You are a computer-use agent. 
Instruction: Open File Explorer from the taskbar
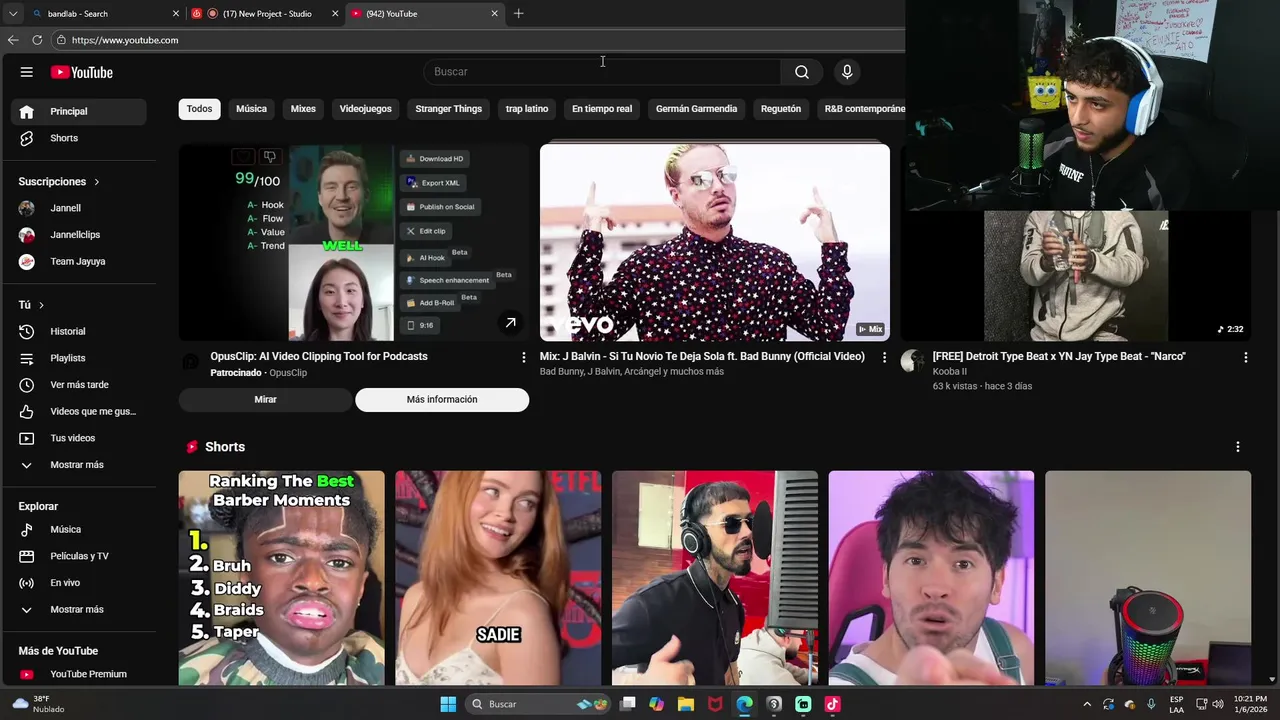pyautogui.click(x=686, y=704)
